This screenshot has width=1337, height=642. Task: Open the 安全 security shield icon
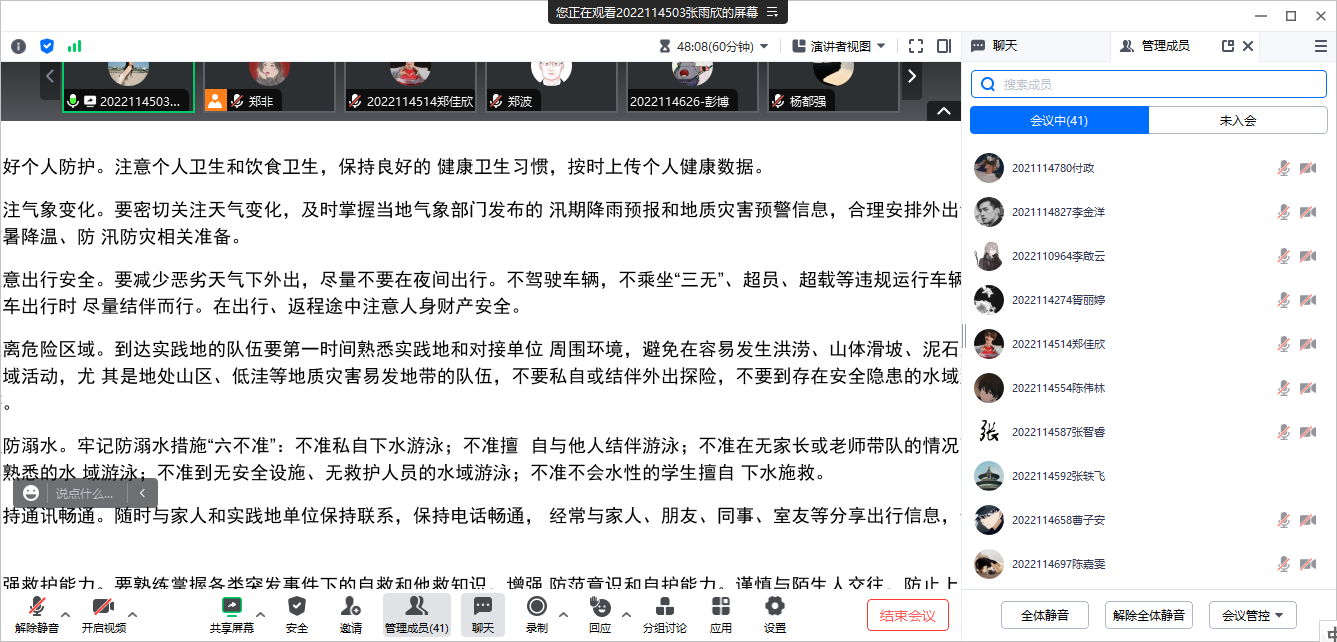pyautogui.click(x=297, y=606)
